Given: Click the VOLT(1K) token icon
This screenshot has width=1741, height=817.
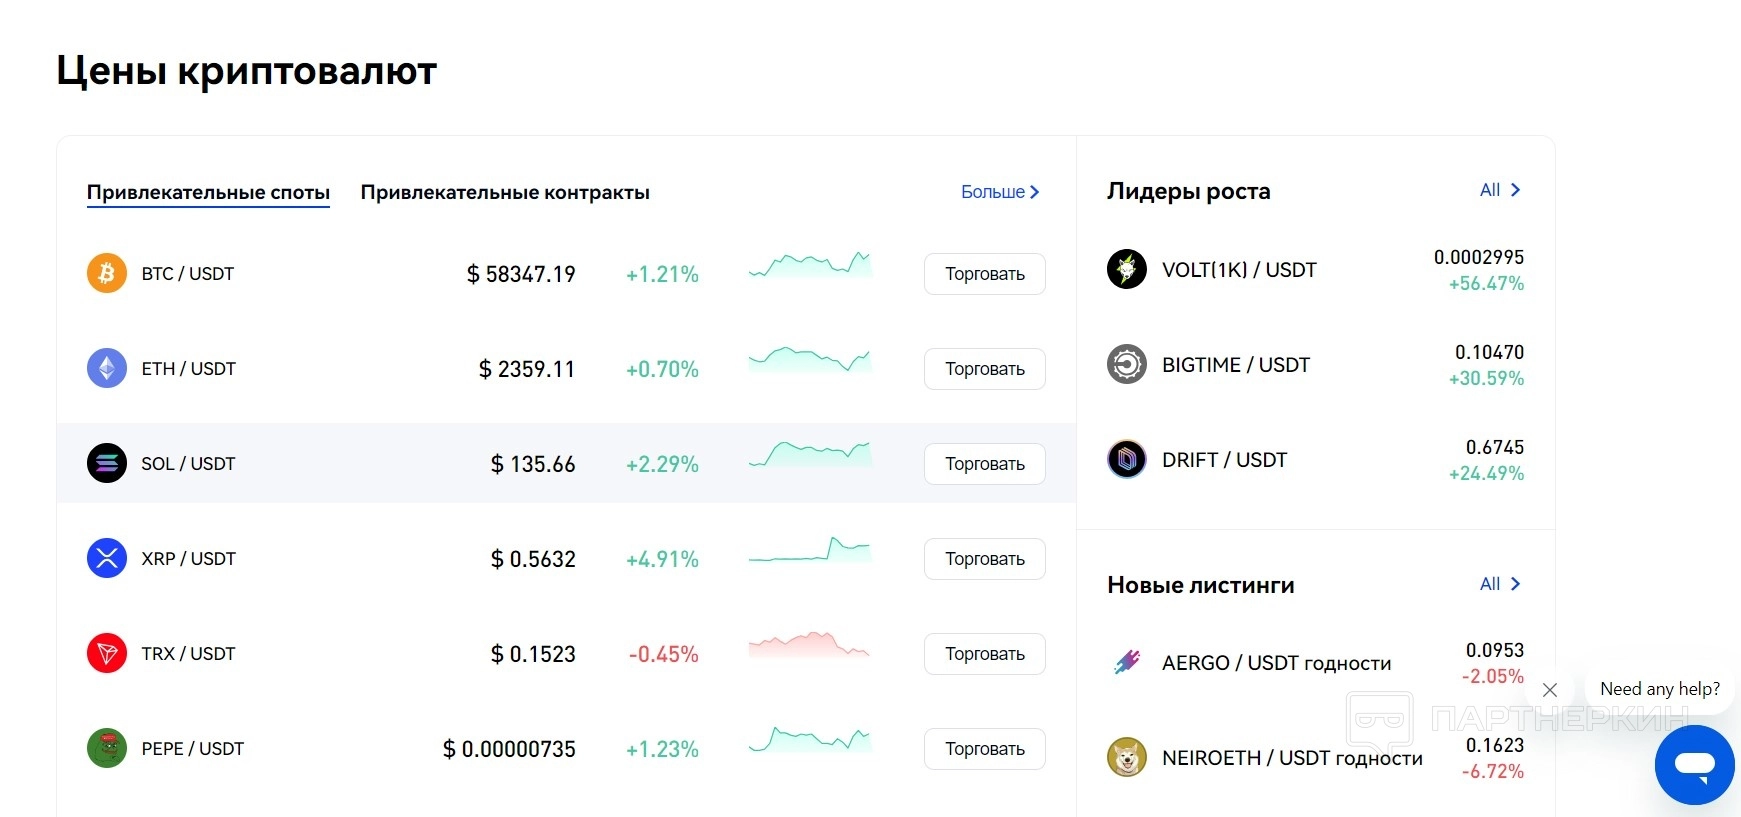Looking at the screenshot, I should coord(1127,269).
